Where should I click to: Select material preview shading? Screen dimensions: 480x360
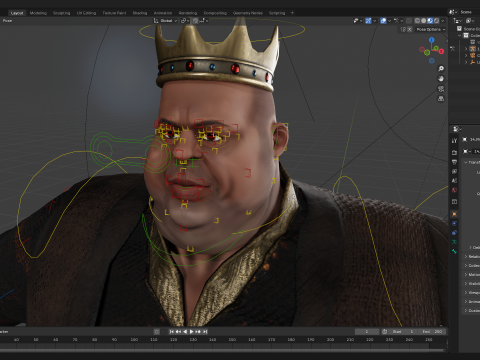point(430,21)
